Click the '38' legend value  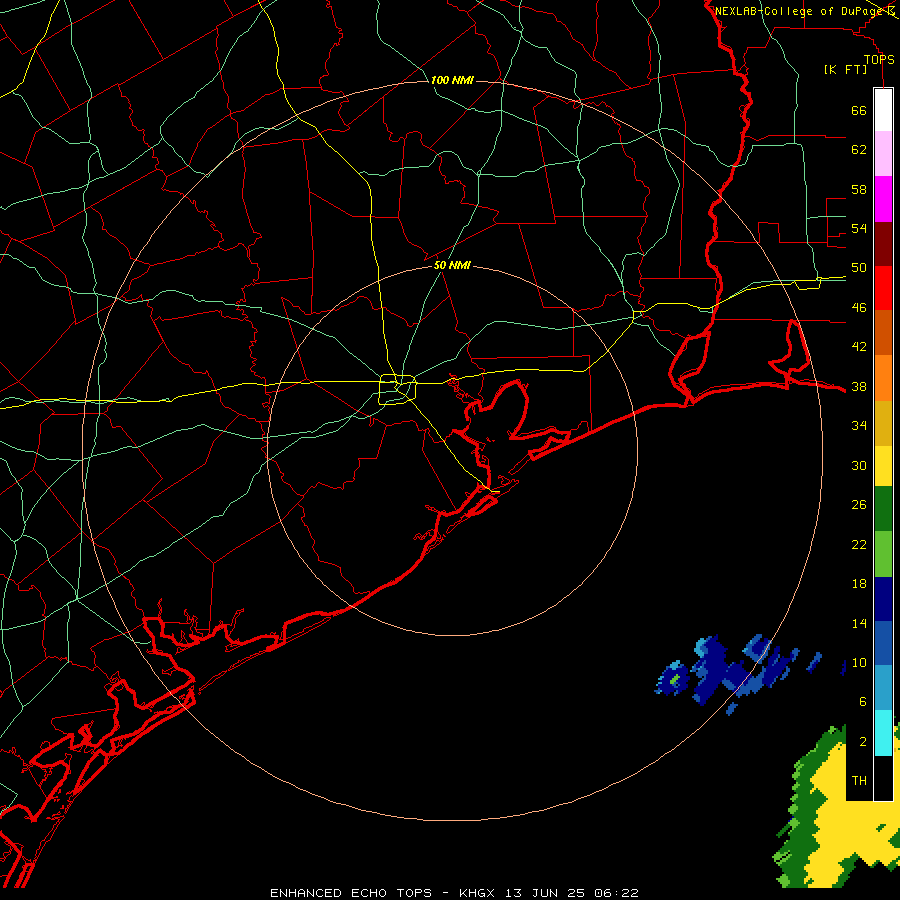pos(859,386)
